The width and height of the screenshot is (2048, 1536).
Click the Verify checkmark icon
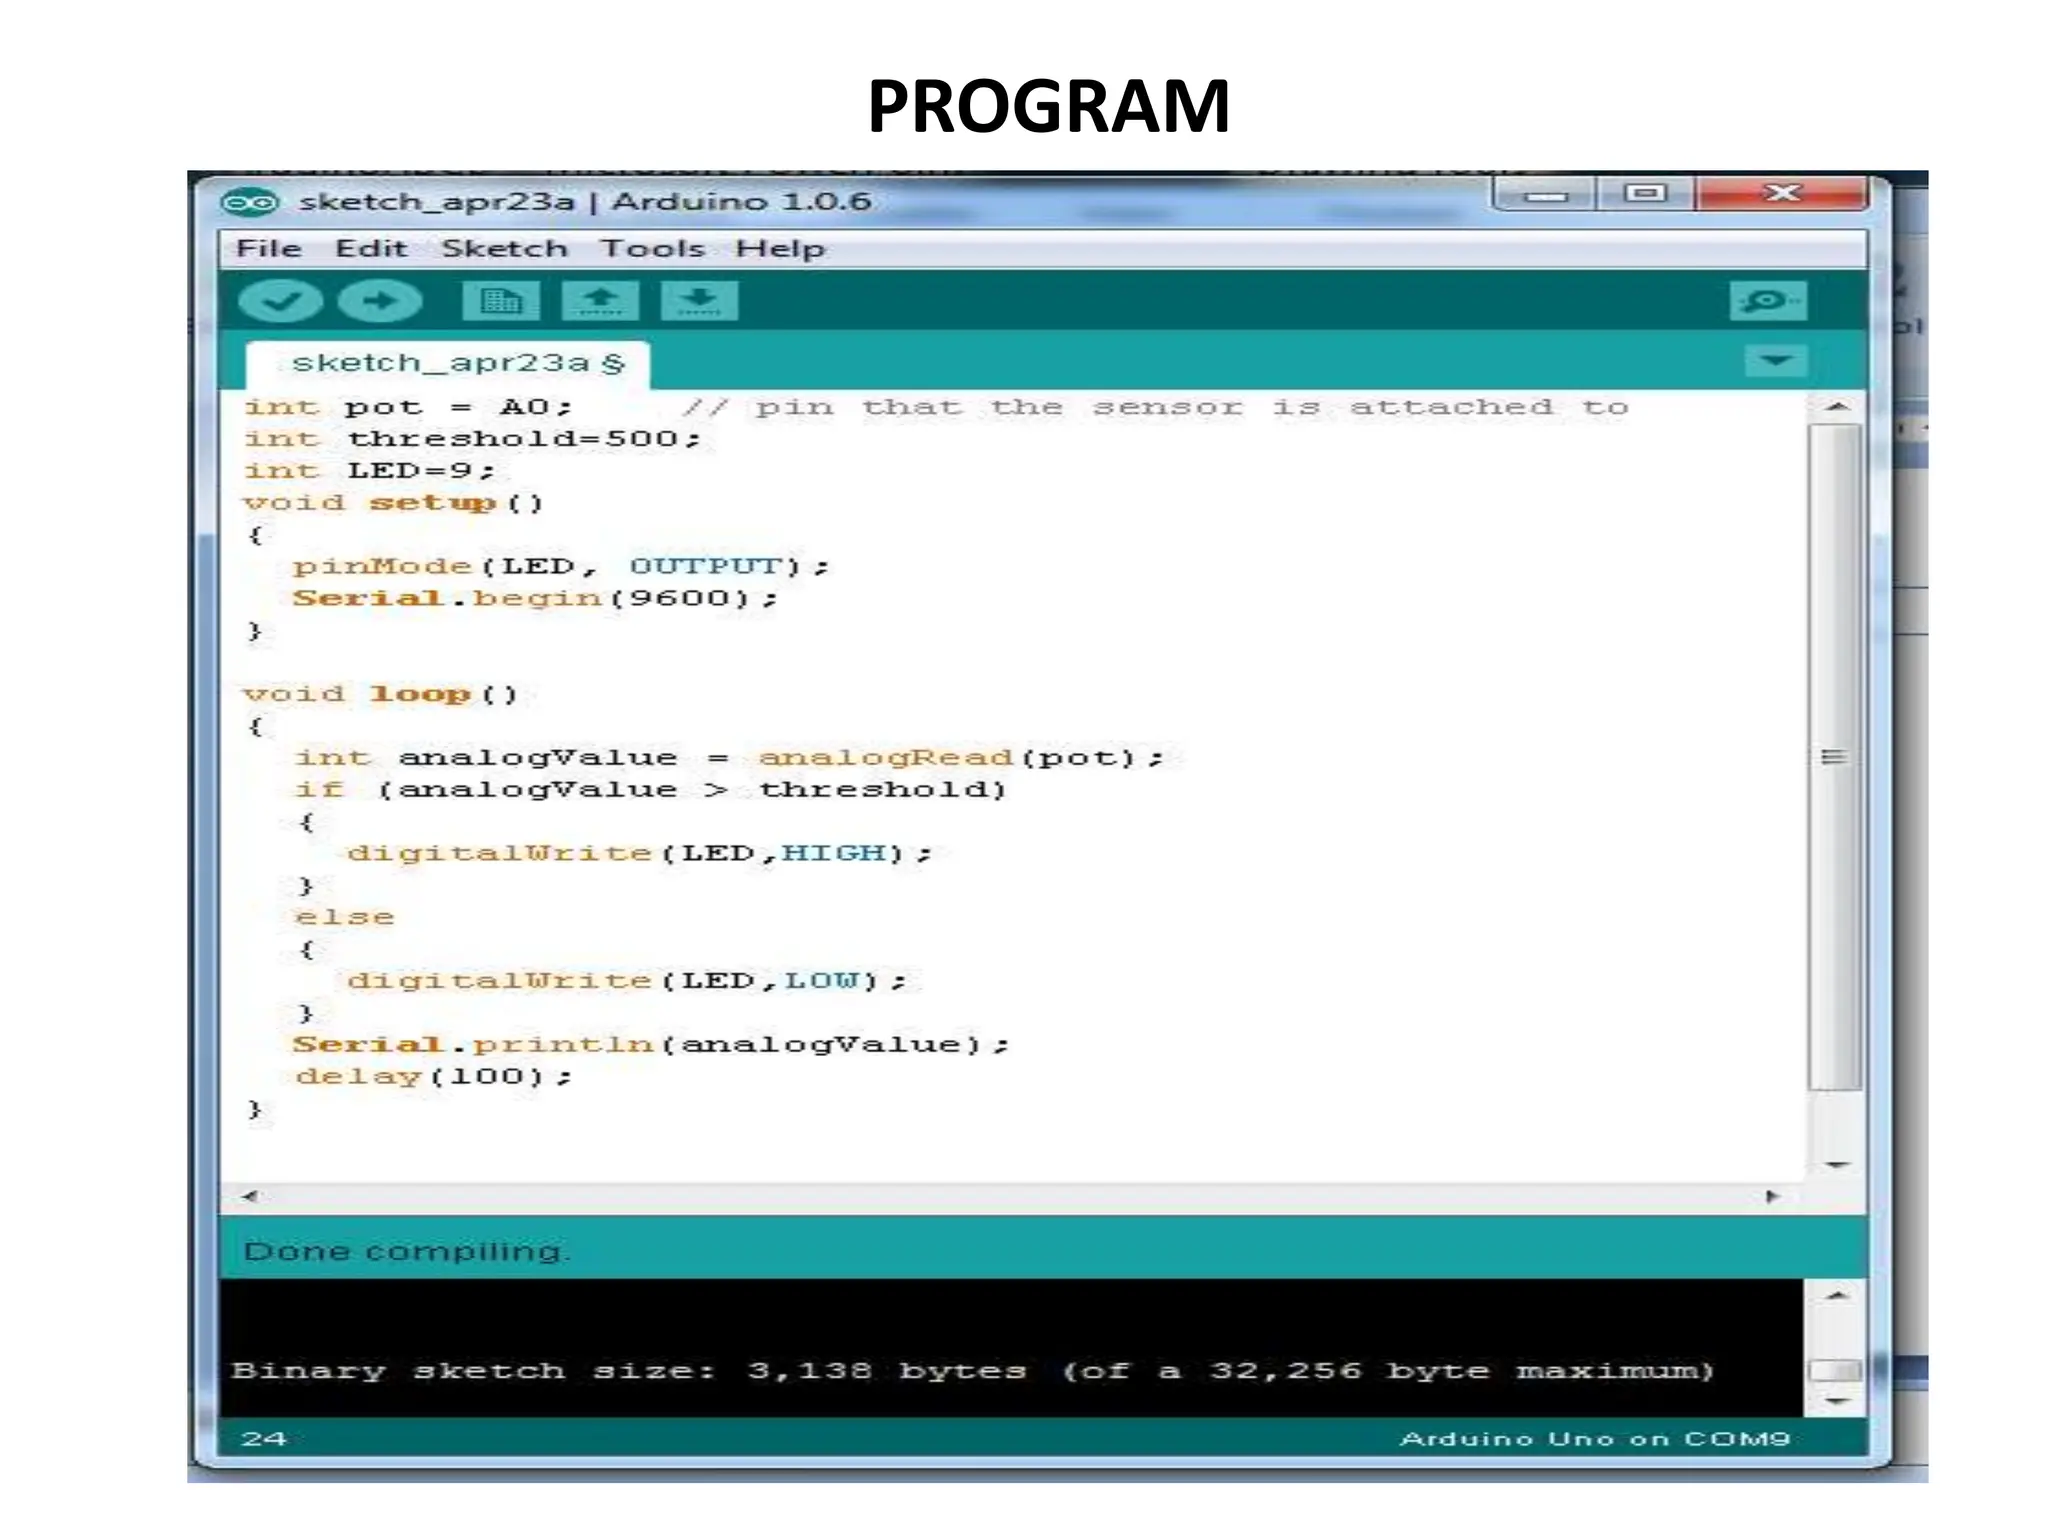(280, 301)
